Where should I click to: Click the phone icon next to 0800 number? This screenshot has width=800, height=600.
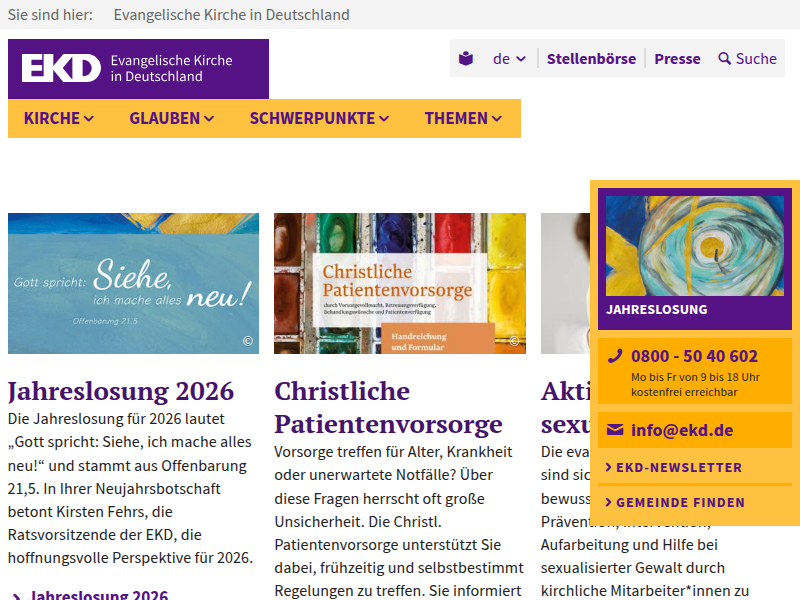tap(615, 356)
